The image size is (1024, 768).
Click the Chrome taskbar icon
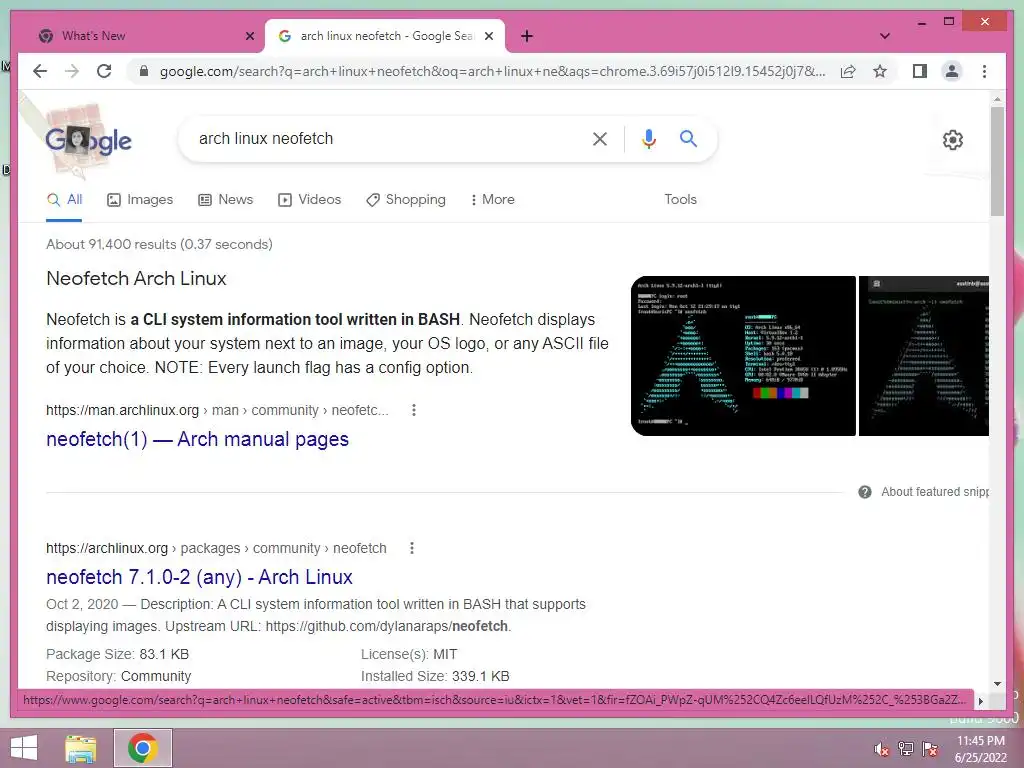143,748
